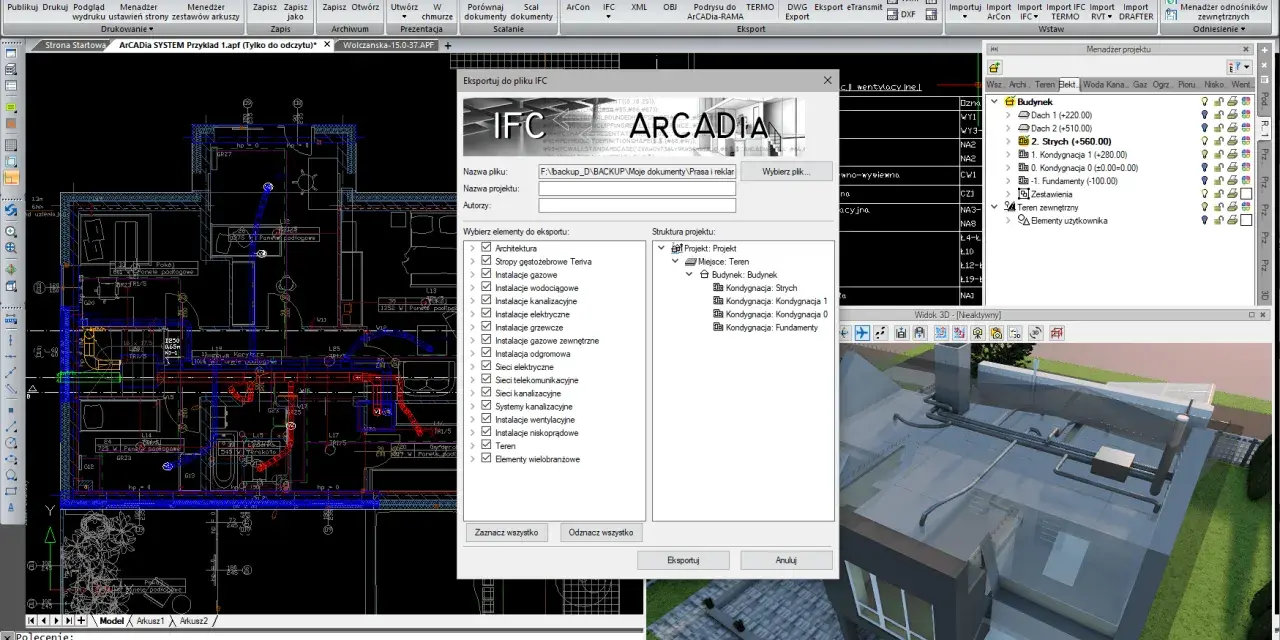Click the Eksportuj button
The image size is (1280, 640).
683,560
